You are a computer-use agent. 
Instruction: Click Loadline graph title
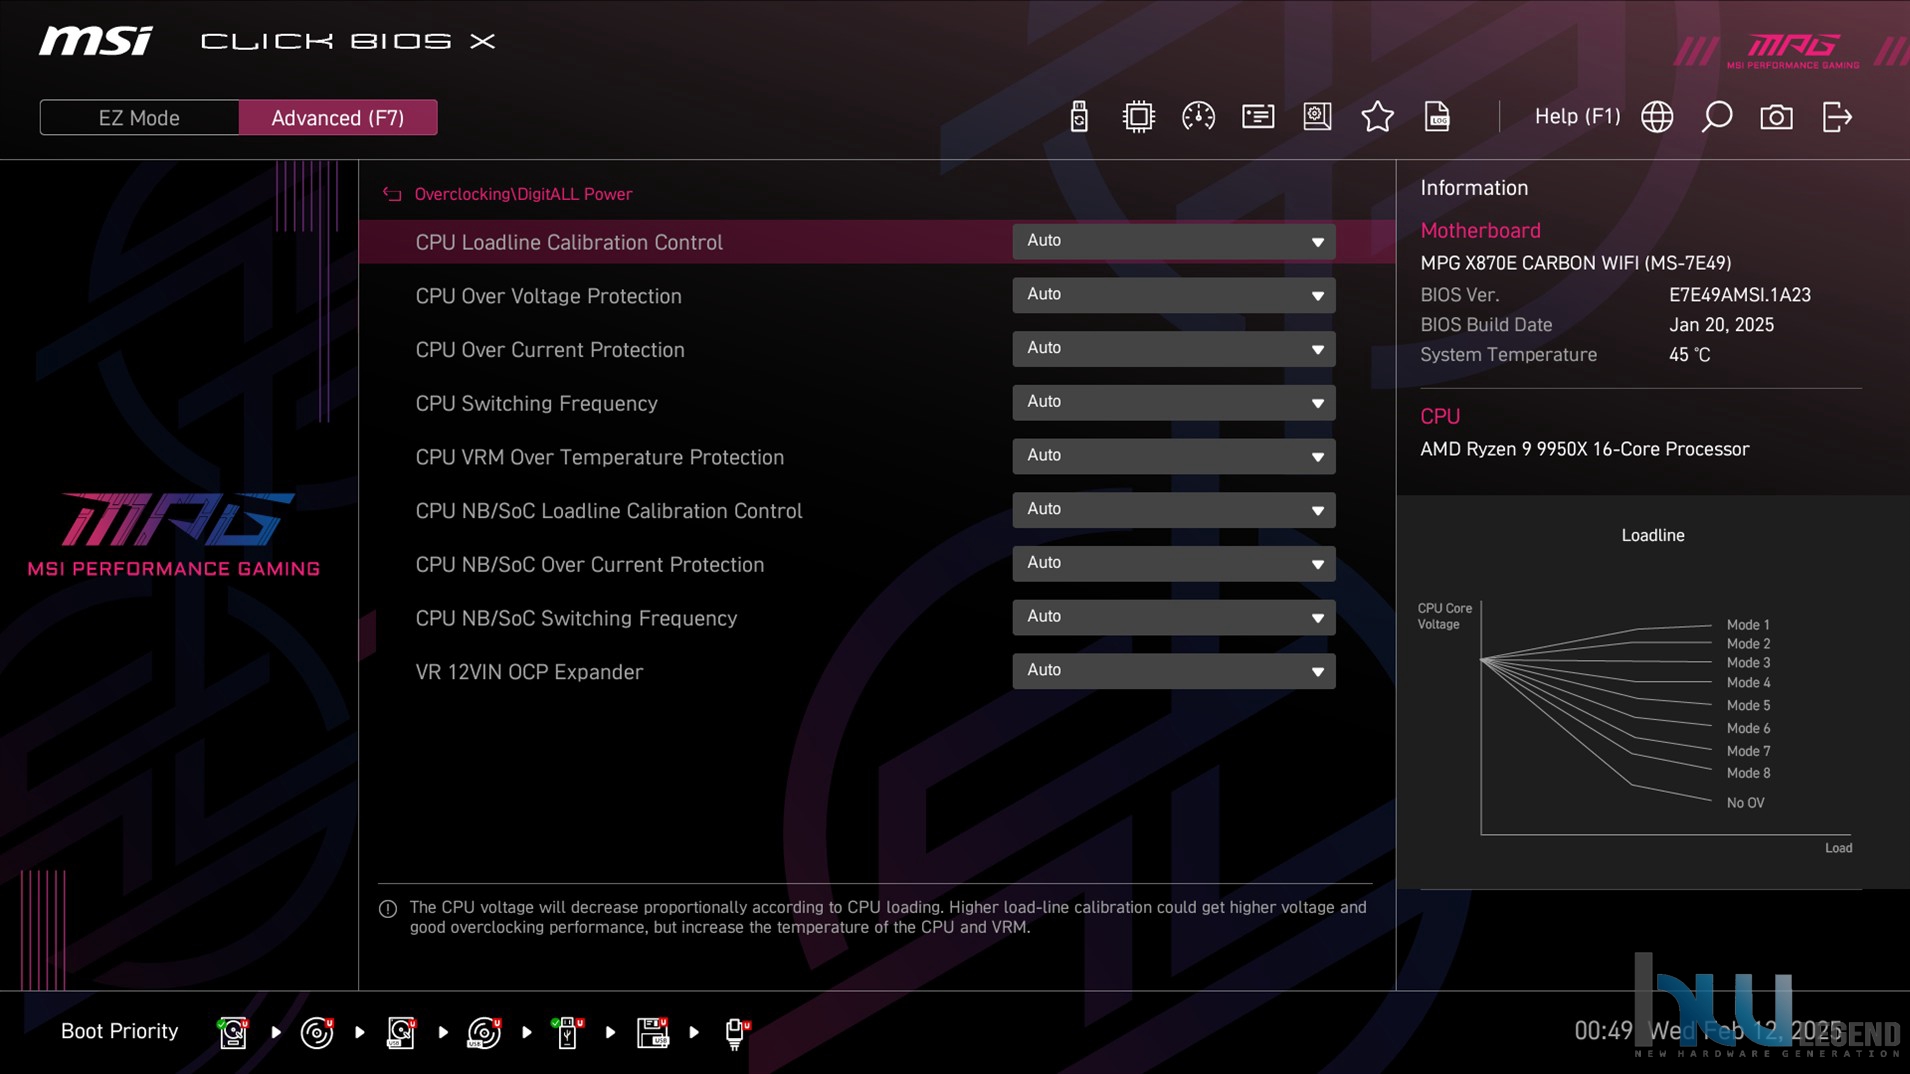(x=1652, y=535)
